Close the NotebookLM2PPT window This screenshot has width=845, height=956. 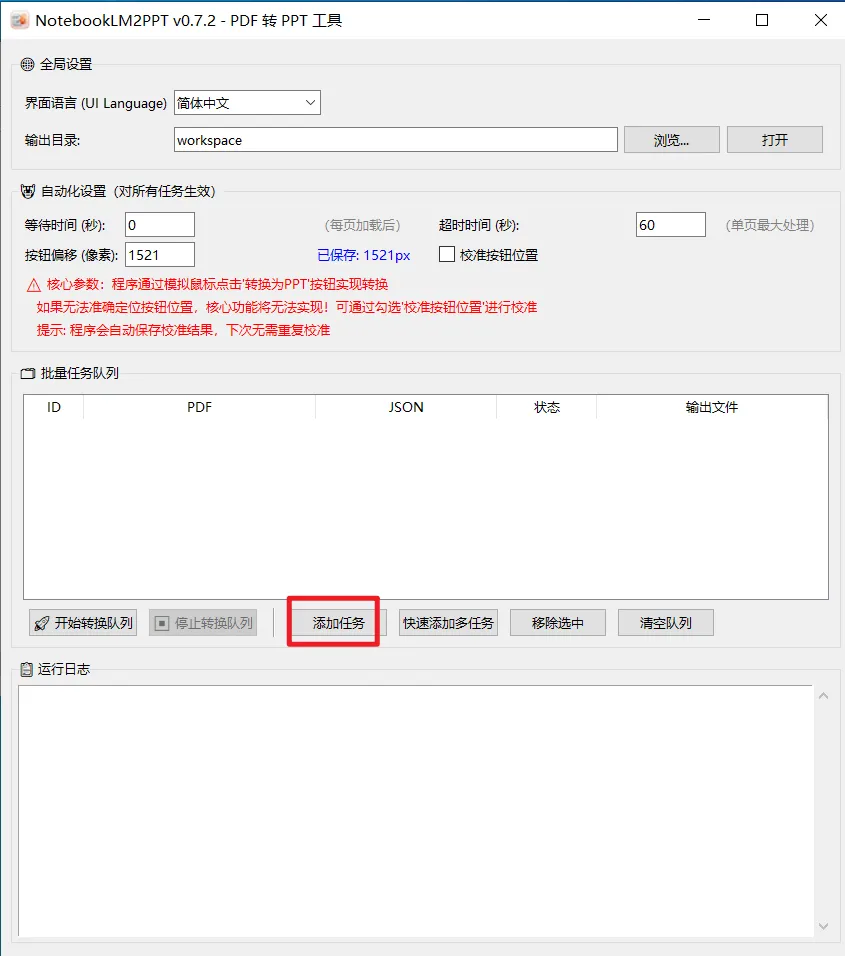[821, 20]
